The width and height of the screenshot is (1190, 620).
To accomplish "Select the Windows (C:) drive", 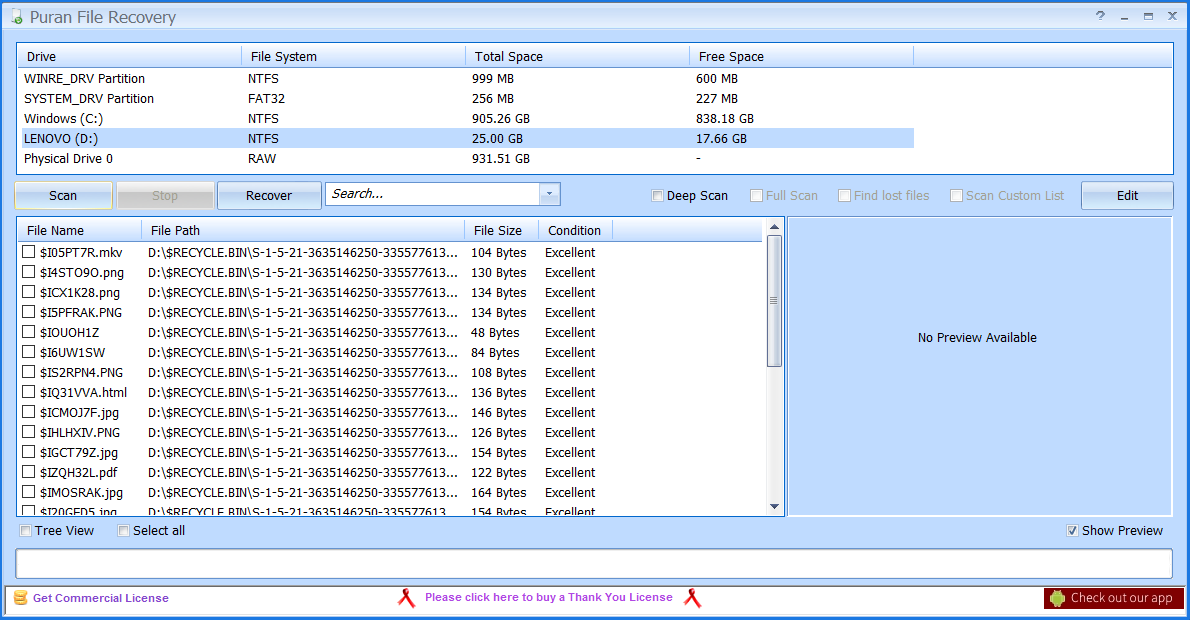I will point(466,118).
